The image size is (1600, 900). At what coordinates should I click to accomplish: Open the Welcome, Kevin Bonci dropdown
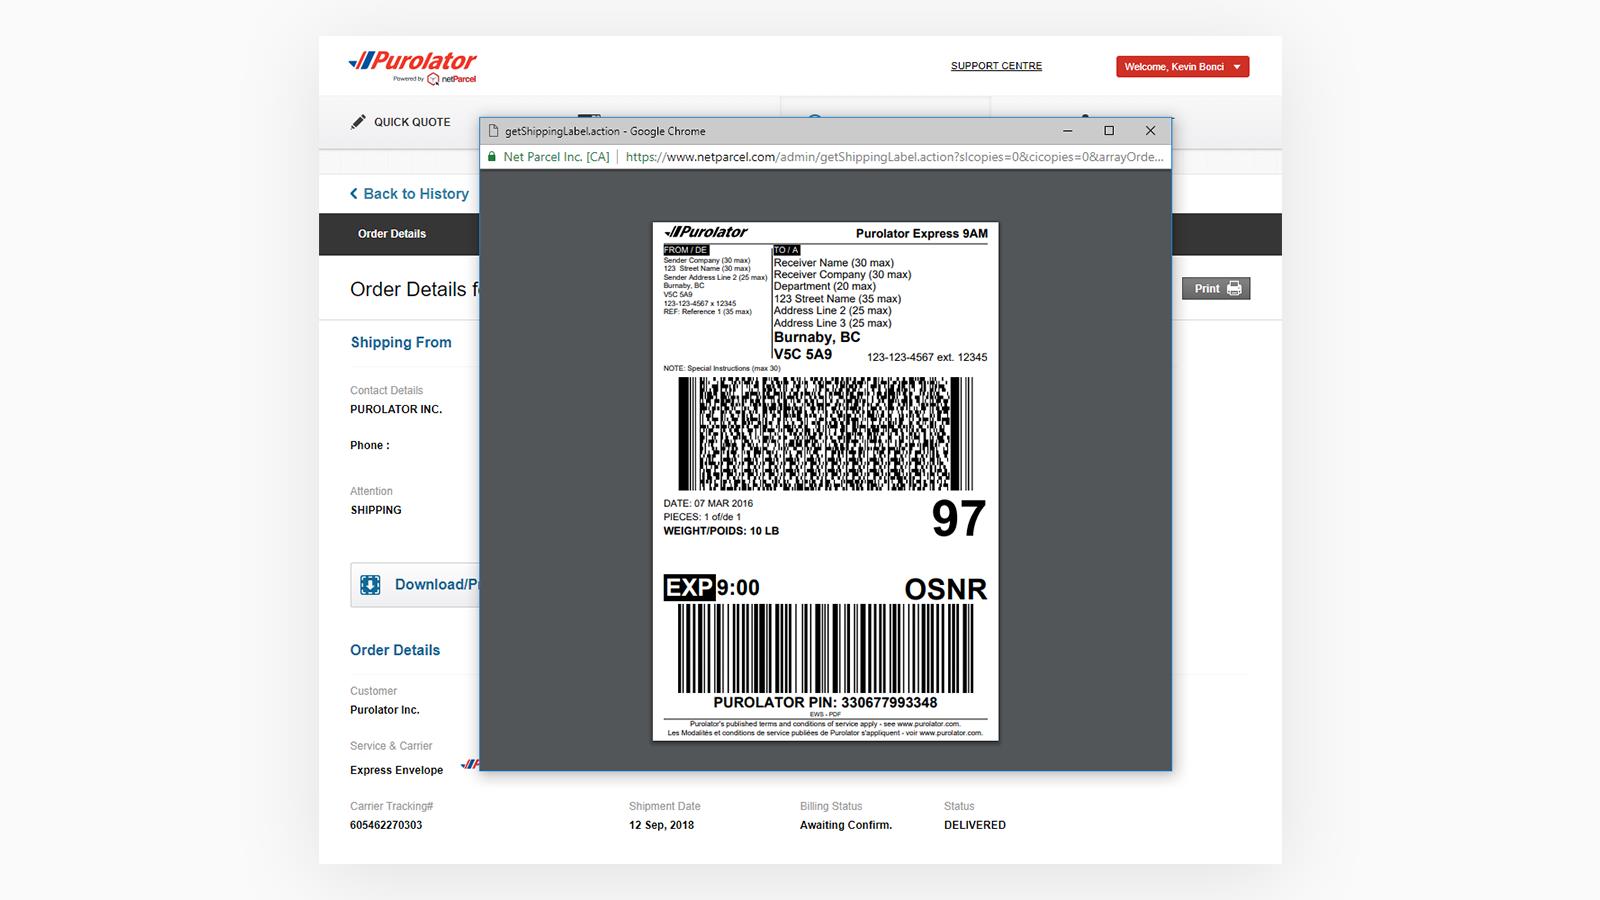pyautogui.click(x=1182, y=66)
